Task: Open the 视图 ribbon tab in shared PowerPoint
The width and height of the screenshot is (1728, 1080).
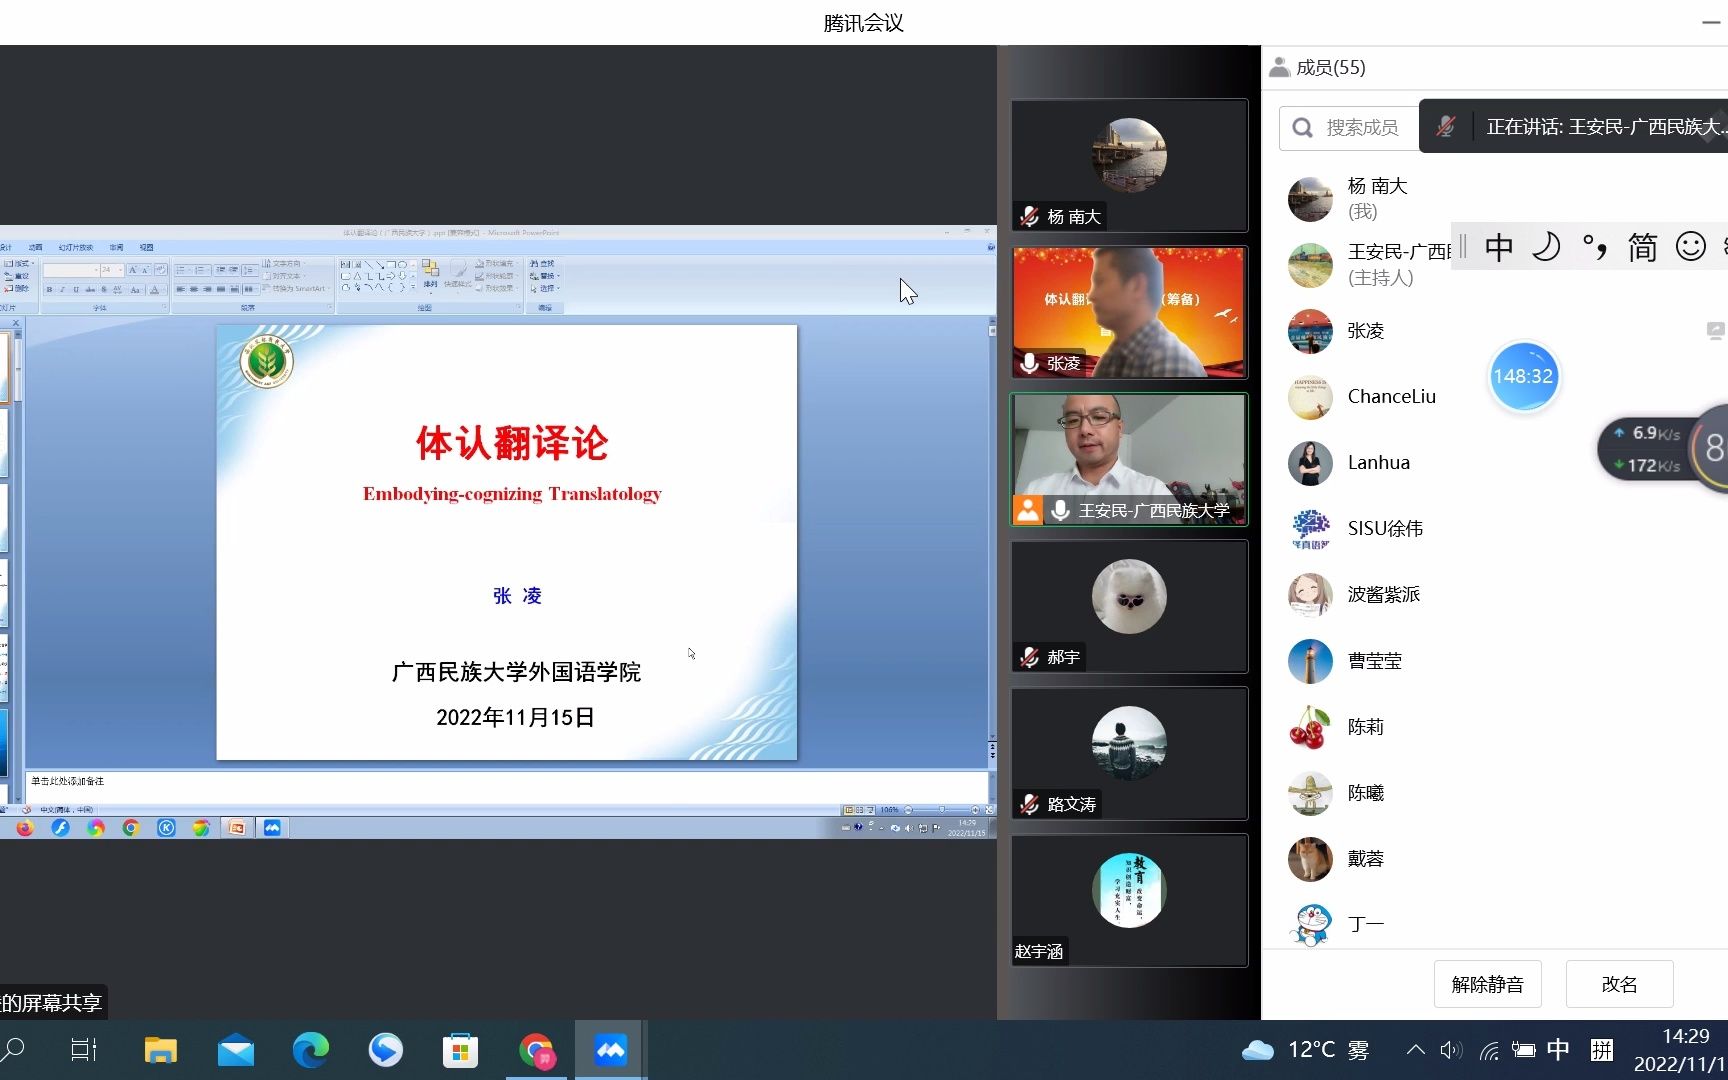Action: 147,247
